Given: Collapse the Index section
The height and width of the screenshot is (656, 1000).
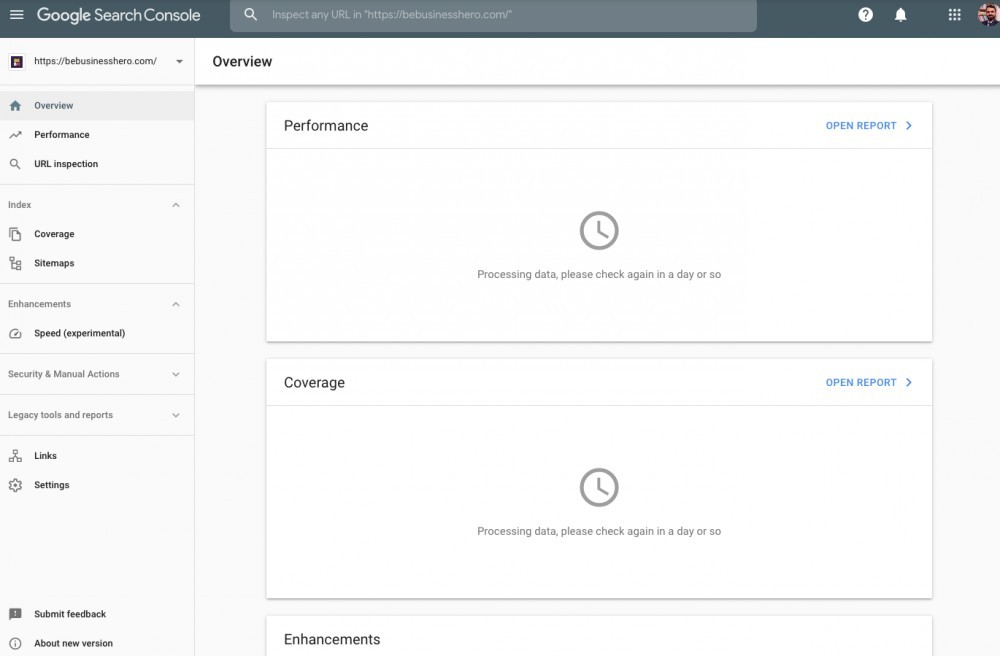Looking at the screenshot, I should [x=176, y=205].
